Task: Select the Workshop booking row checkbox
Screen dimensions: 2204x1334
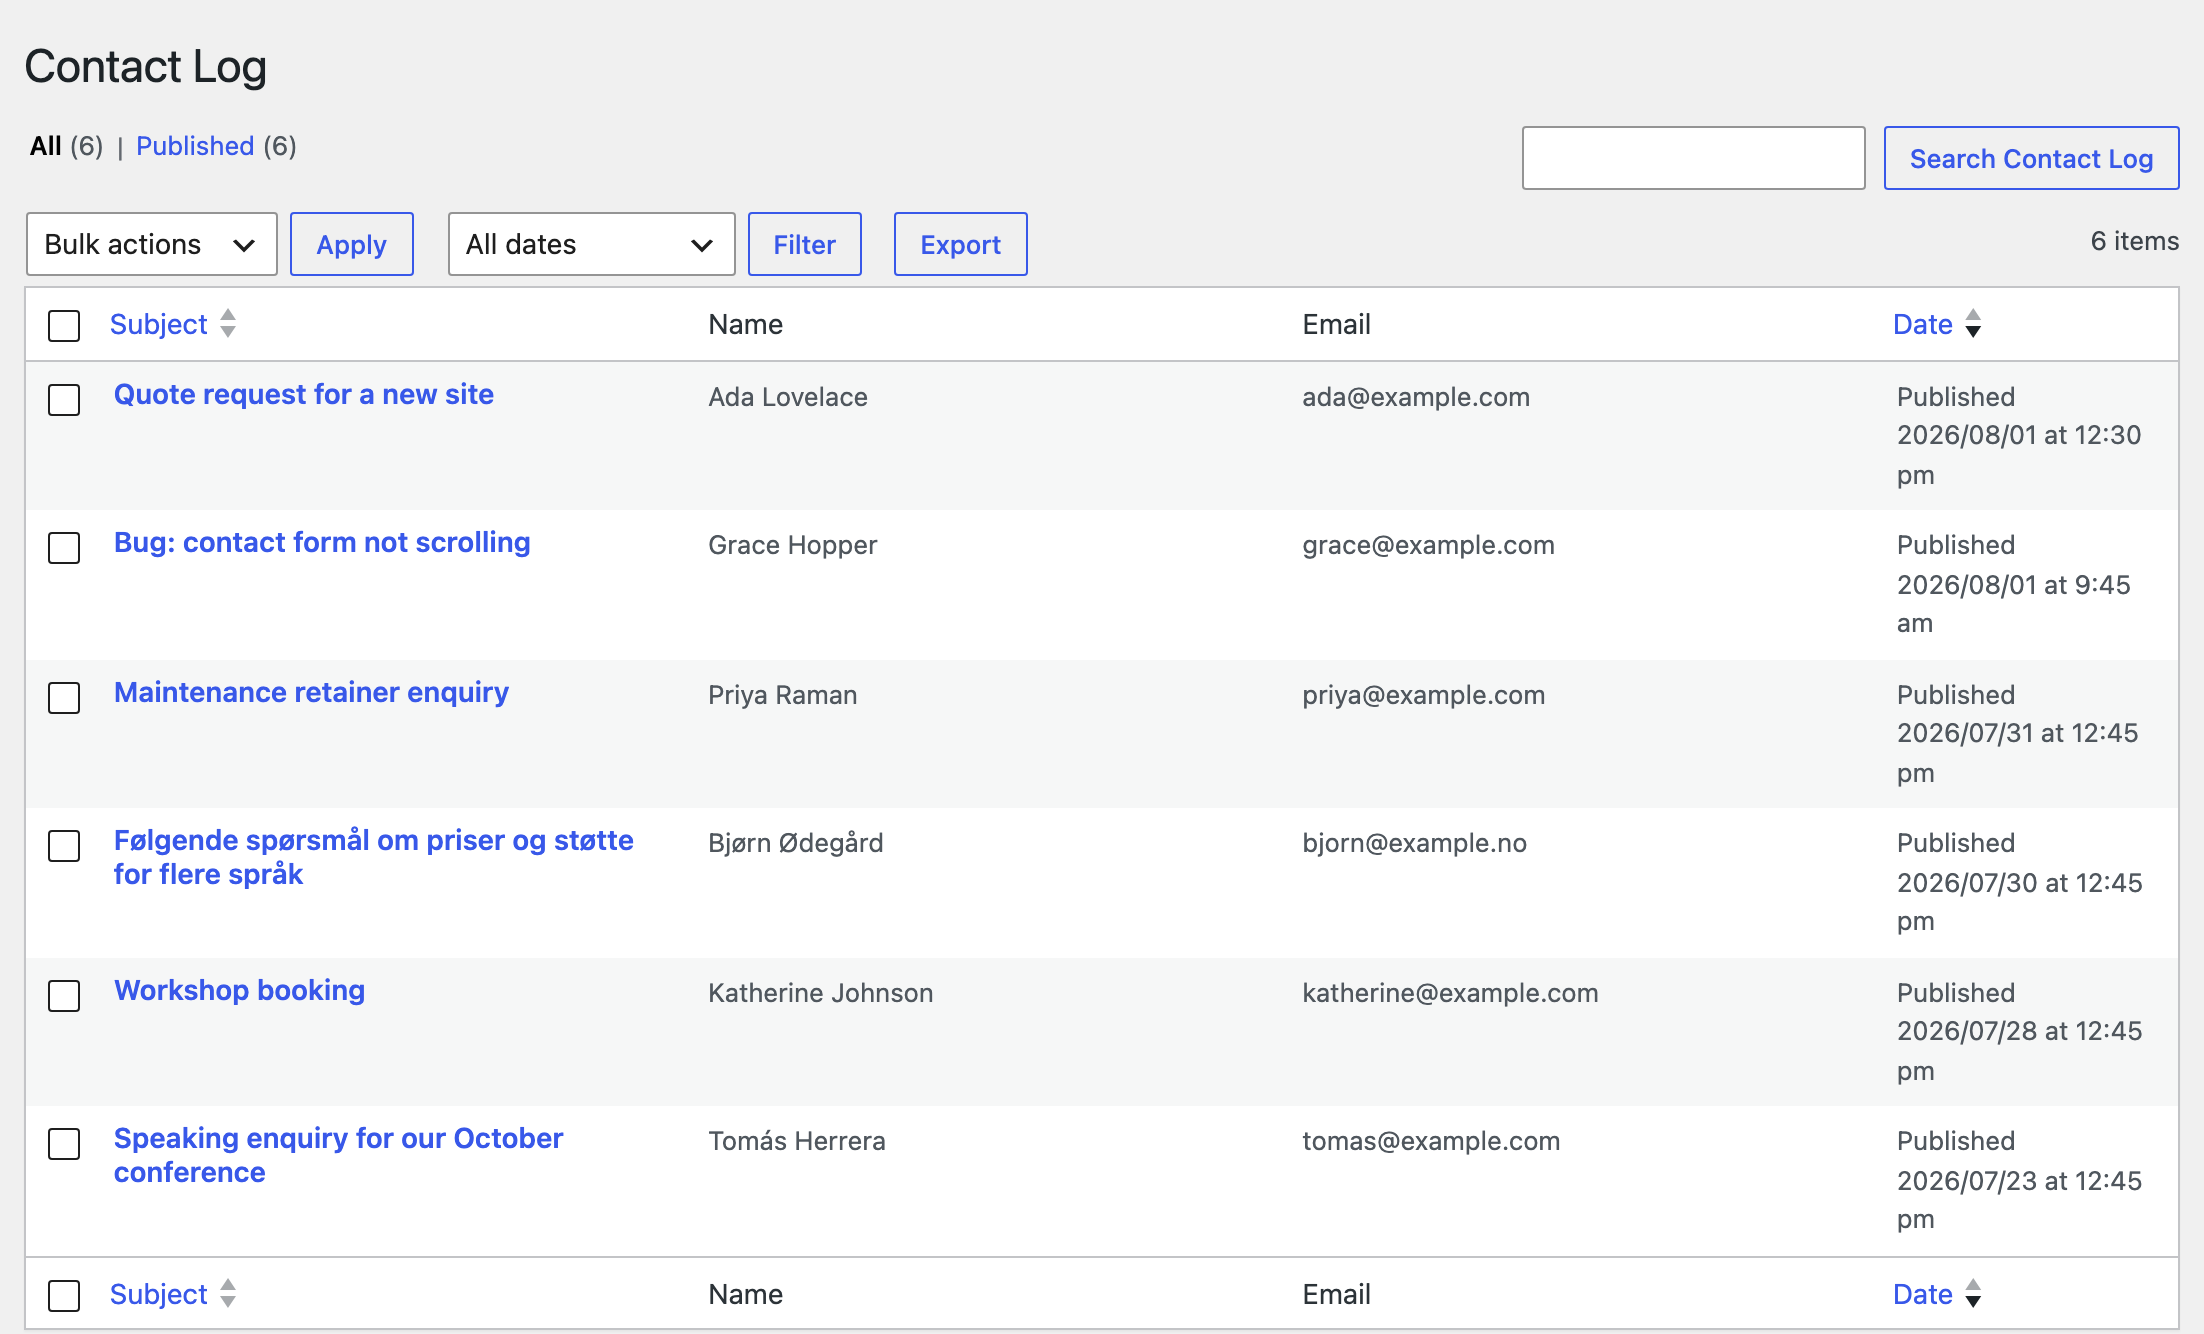Action: (x=64, y=995)
